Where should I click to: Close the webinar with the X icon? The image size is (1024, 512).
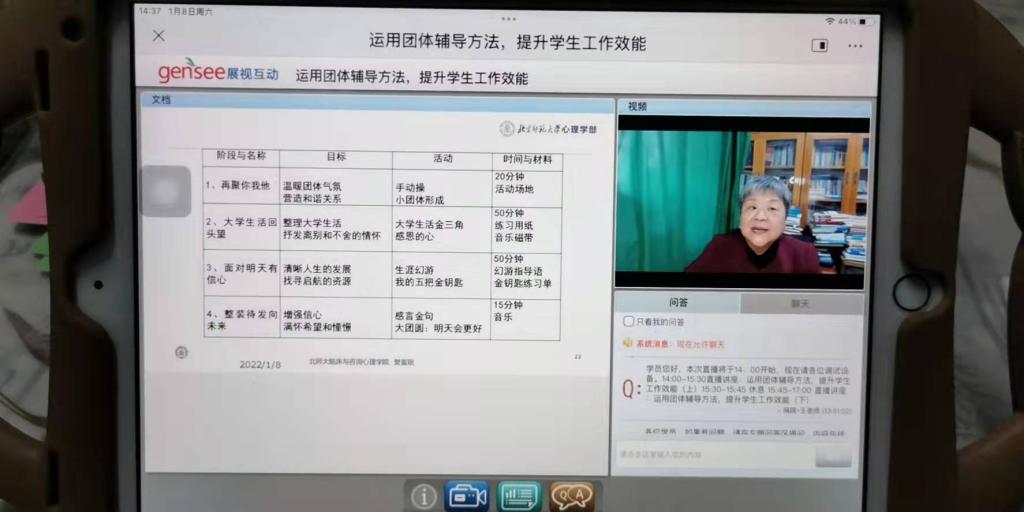pyautogui.click(x=158, y=36)
